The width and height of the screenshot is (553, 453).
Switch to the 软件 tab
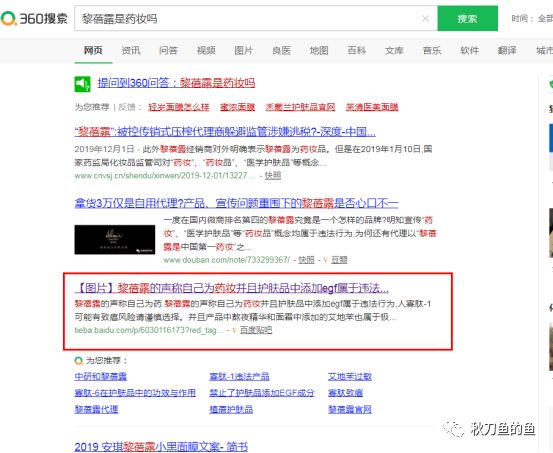tap(469, 50)
